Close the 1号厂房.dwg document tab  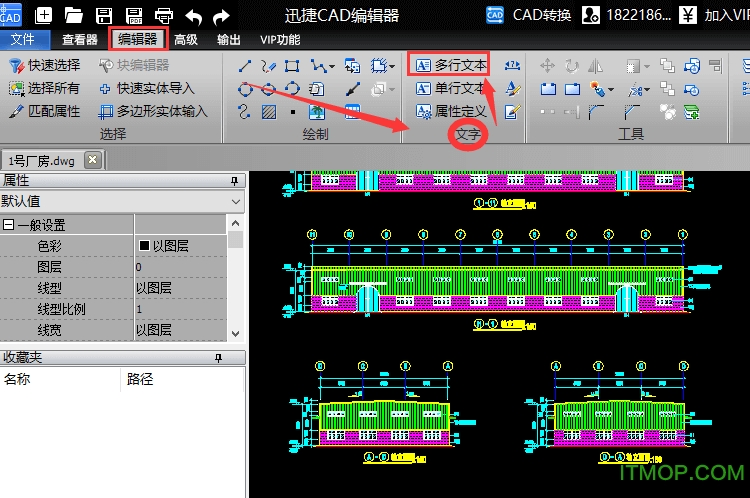pos(92,159)
